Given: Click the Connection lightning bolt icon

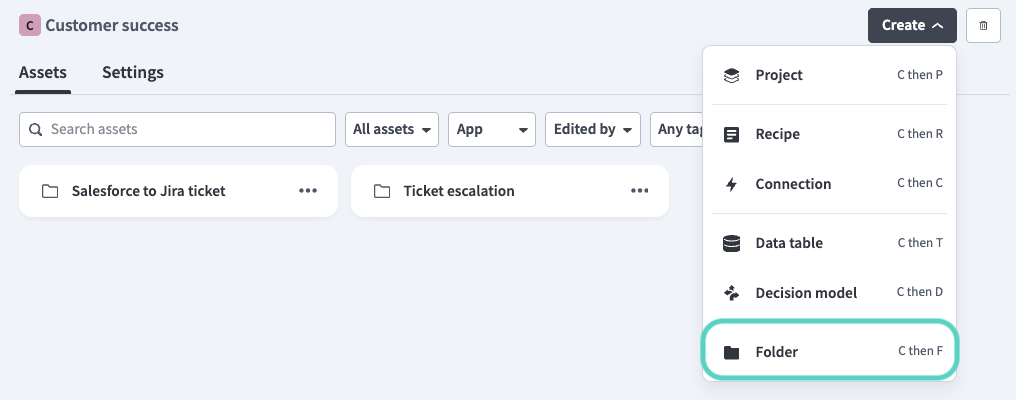Looking at the screenshot, I should point(731,184).
